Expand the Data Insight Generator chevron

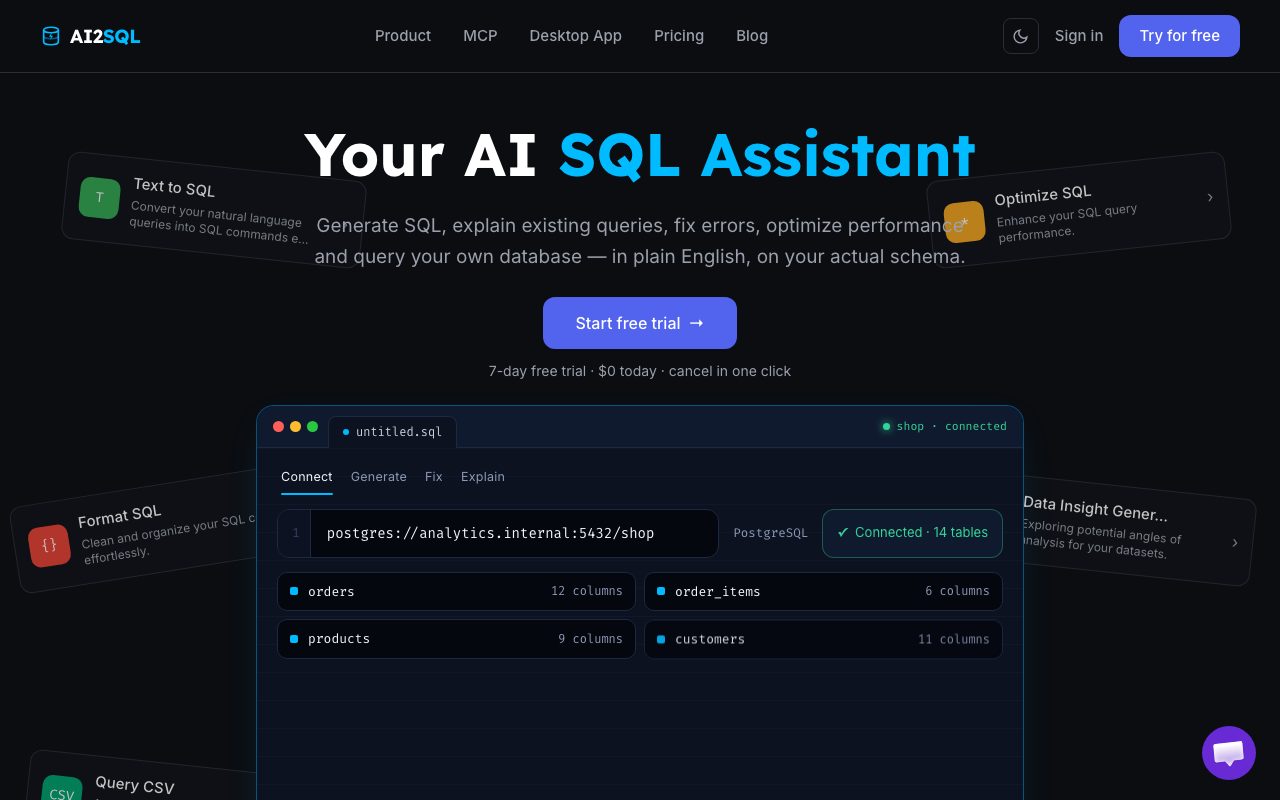[x=1235, y=542]
